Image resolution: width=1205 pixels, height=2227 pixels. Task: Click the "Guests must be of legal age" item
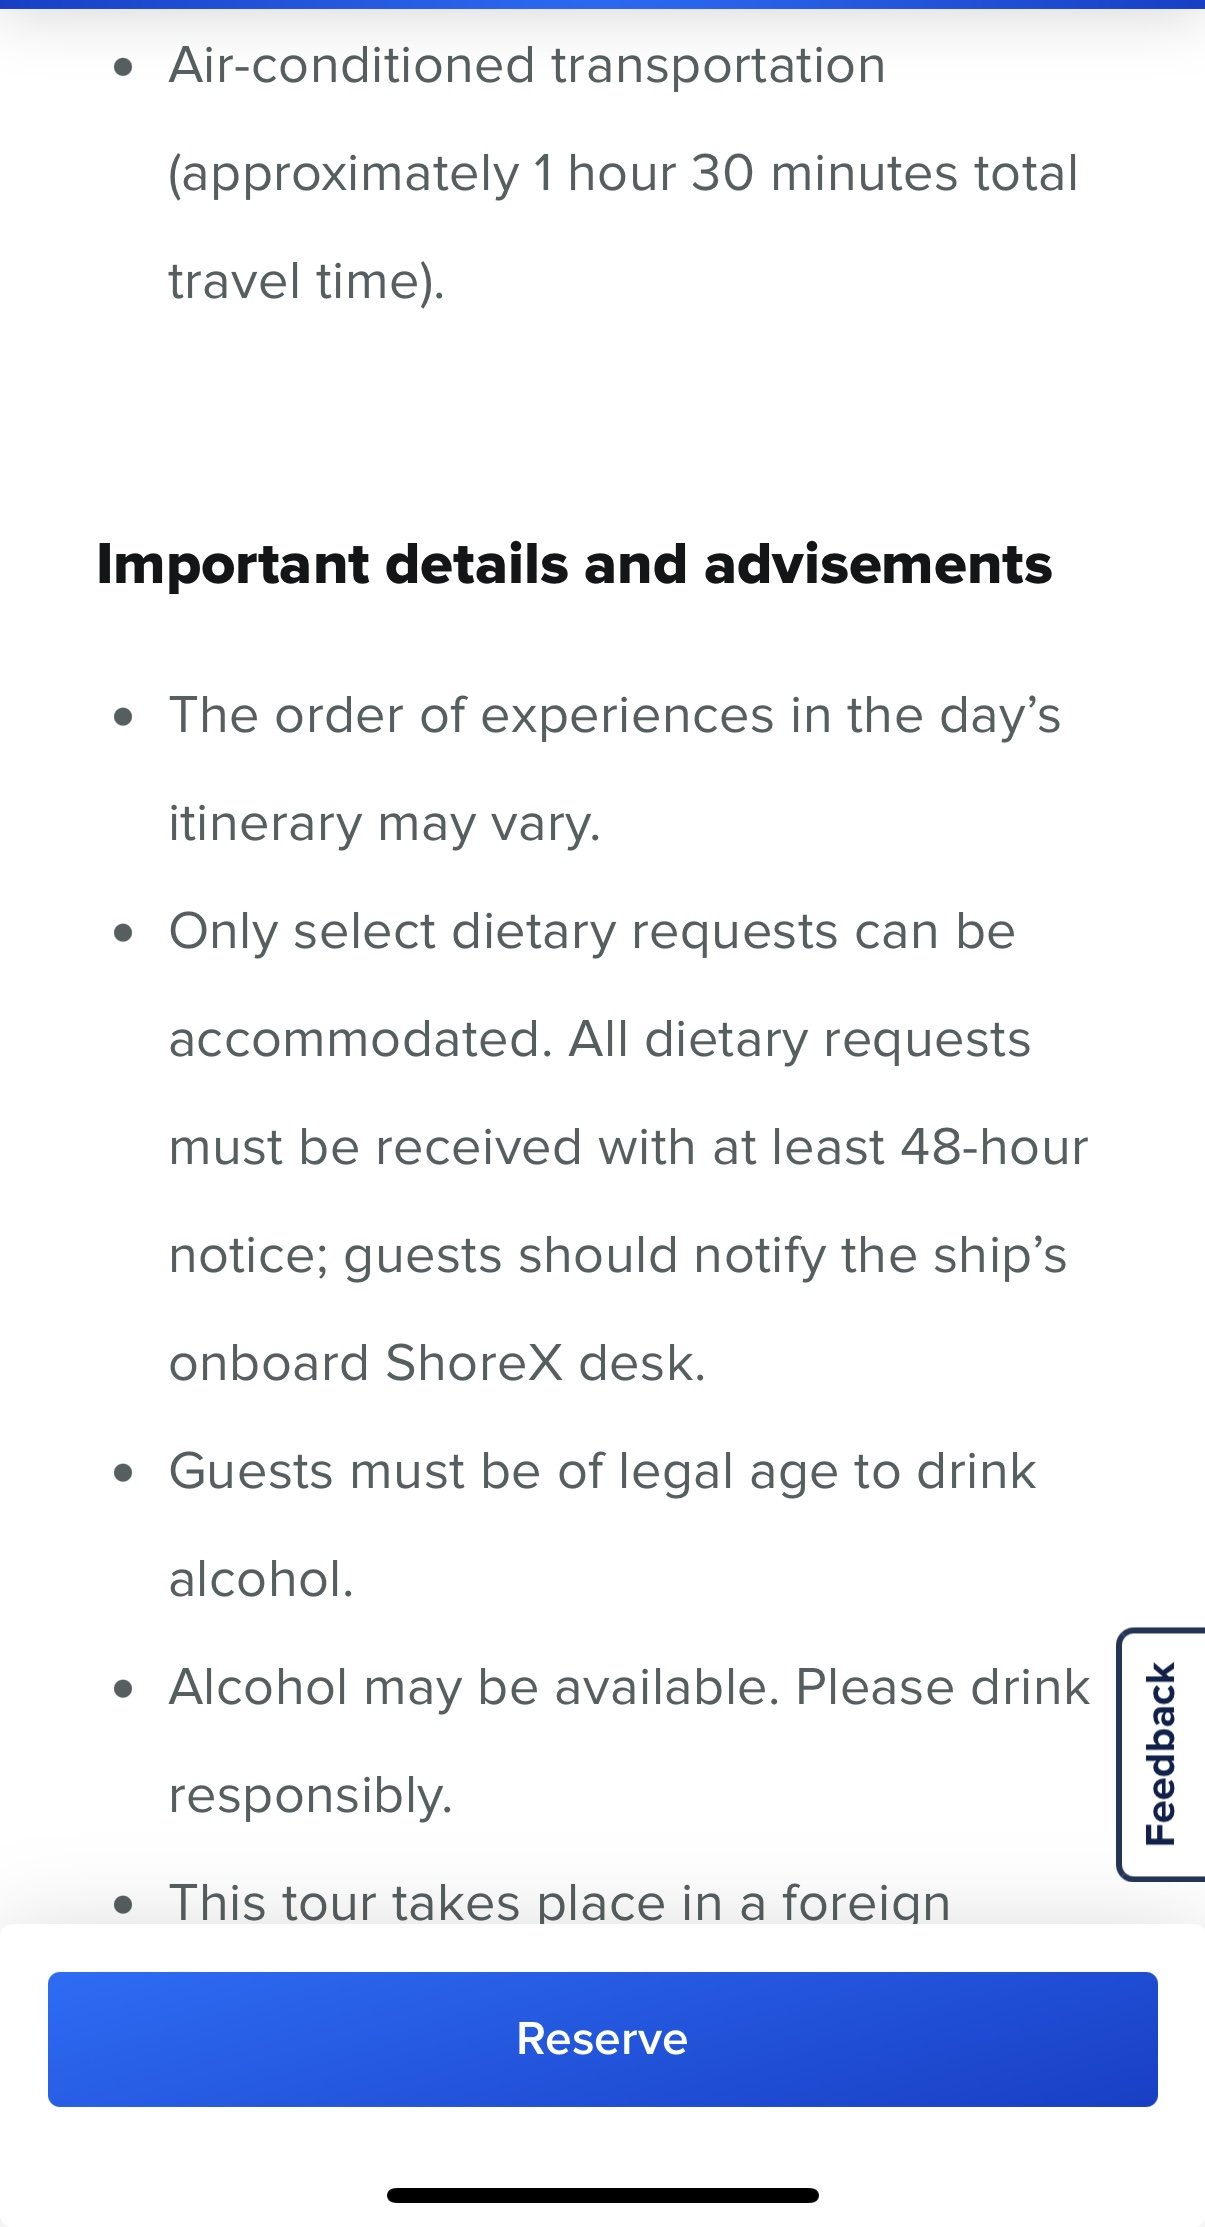click(x=602, y=1472)
